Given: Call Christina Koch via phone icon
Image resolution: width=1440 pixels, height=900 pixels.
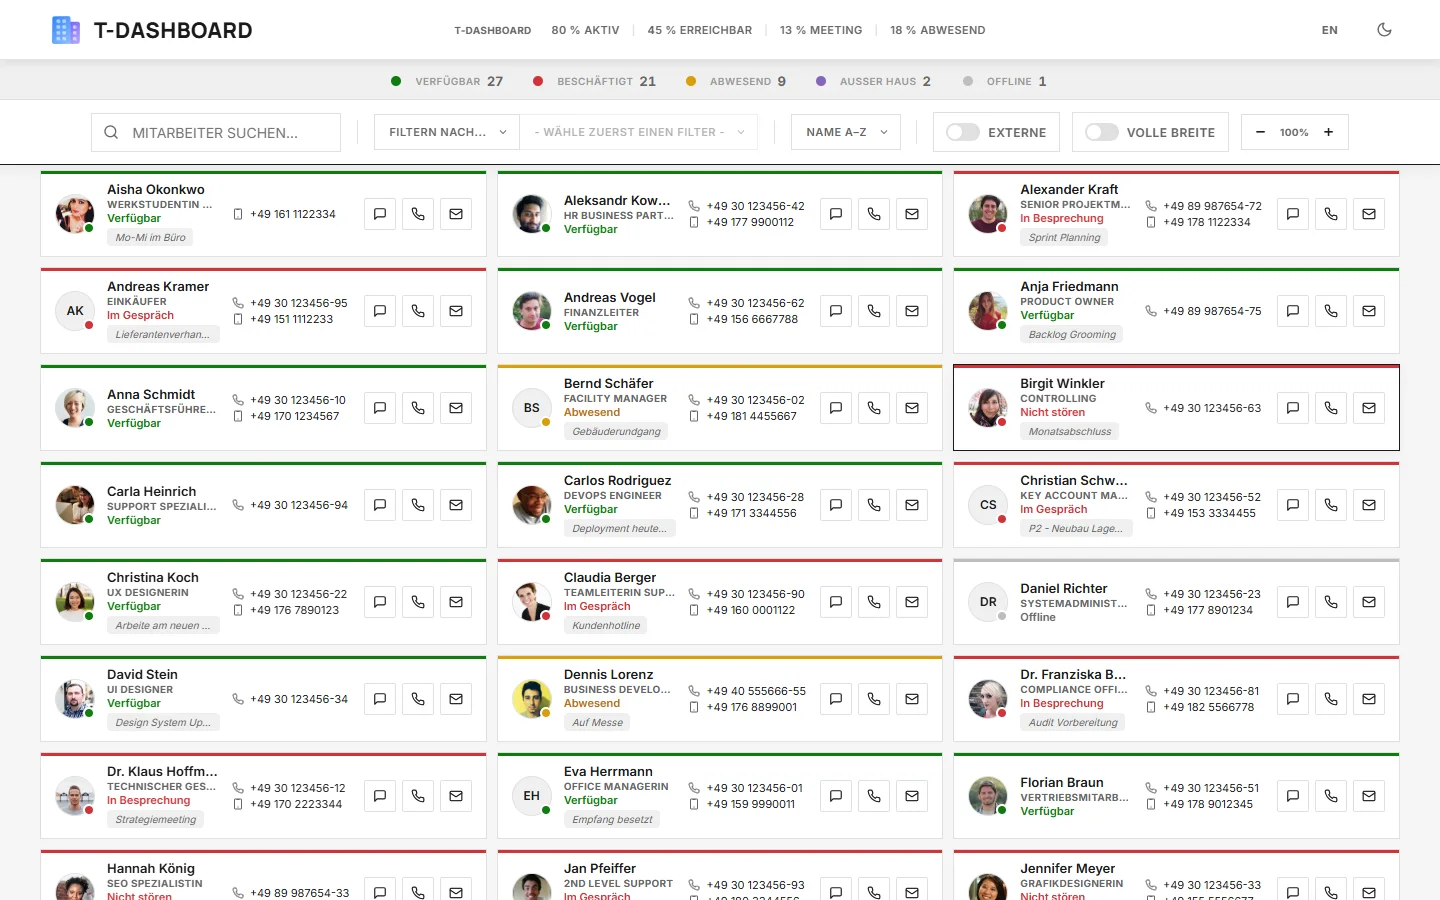Looking at the screenshot, I should [418, 602].
